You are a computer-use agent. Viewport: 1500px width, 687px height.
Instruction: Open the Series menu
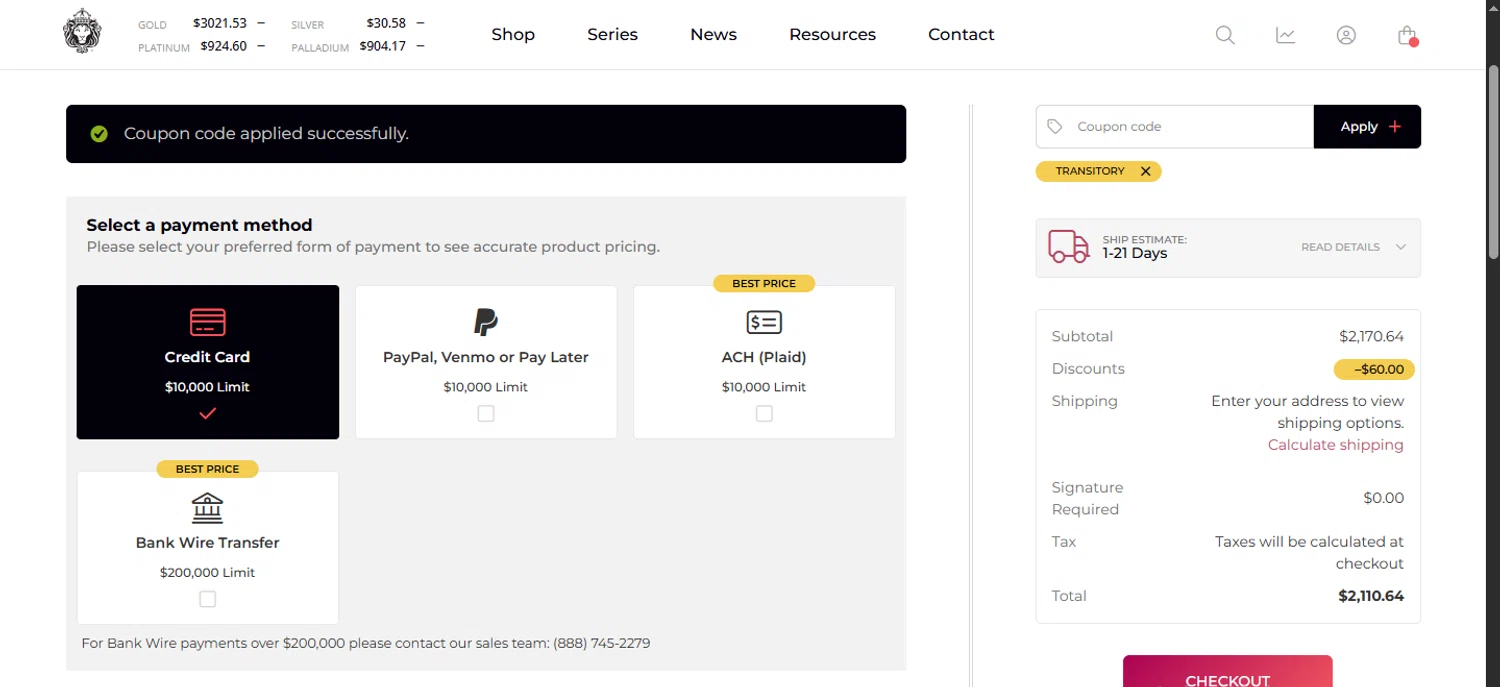click(612, 34)
